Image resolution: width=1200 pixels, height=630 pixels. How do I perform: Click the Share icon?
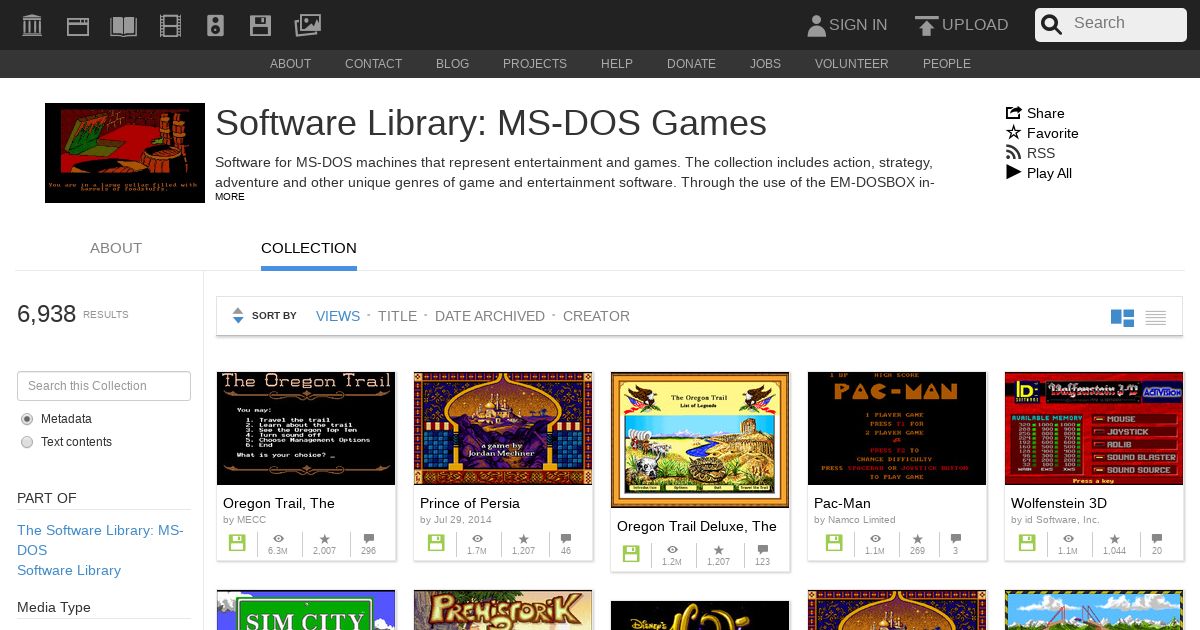coord(1013,113)
